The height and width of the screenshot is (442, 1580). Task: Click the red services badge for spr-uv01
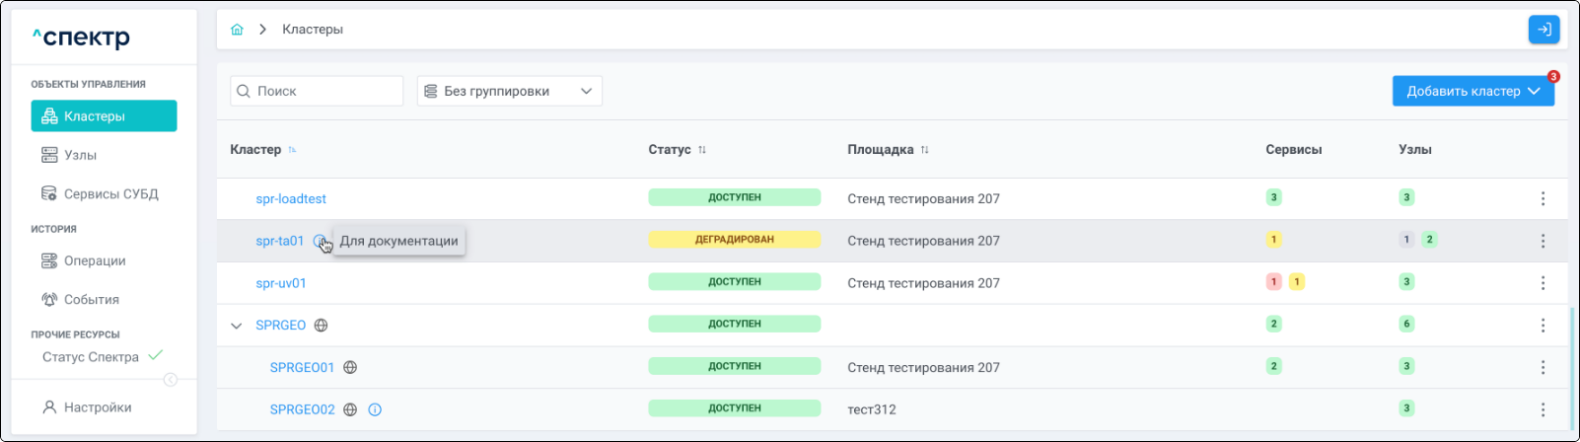point(1273,282)
